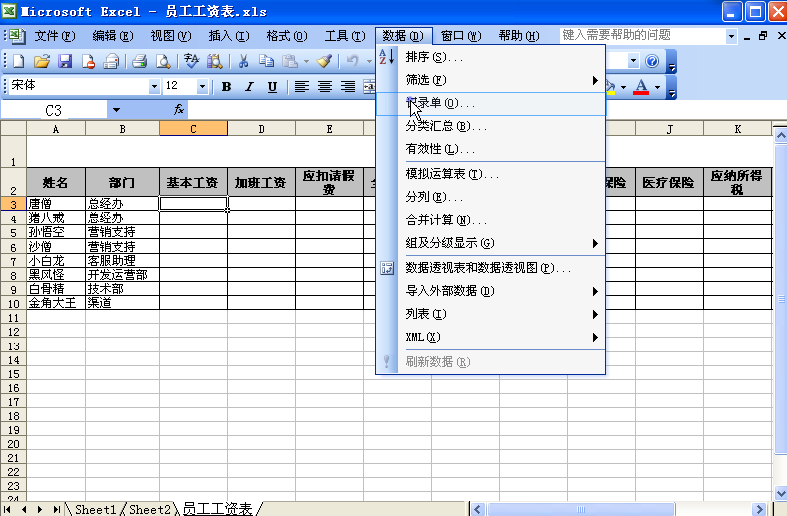The height and width of the screenshot is (516, 787).
Task: Paste using the clipboard icon
Action: 290,61
